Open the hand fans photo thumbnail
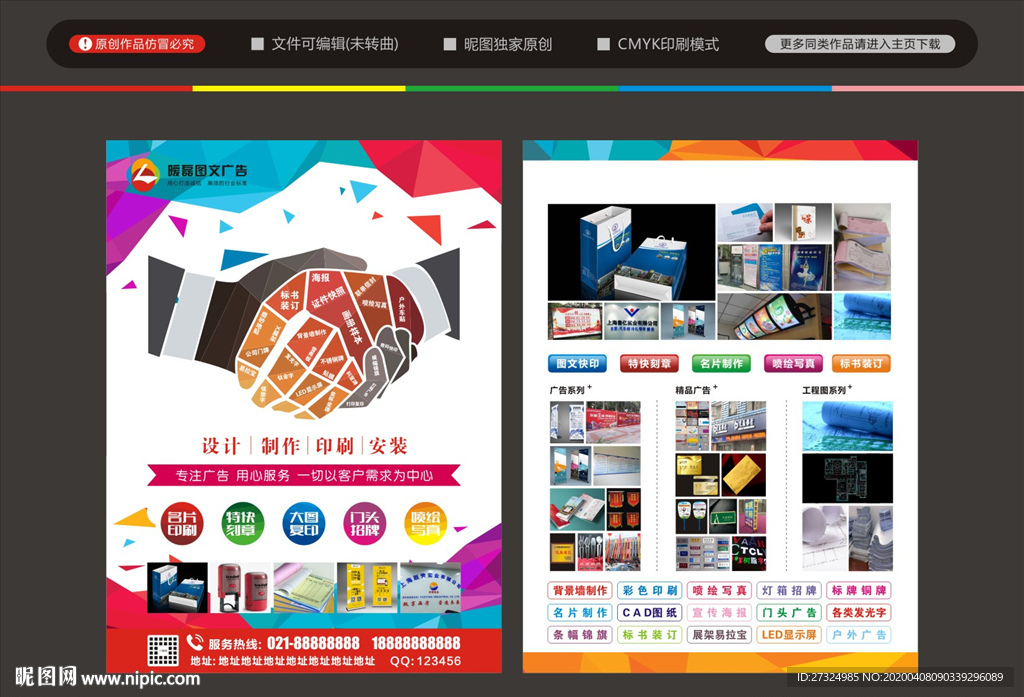Image resolution: width=1024 pixels, height=697 pixels. pos(691,515)
